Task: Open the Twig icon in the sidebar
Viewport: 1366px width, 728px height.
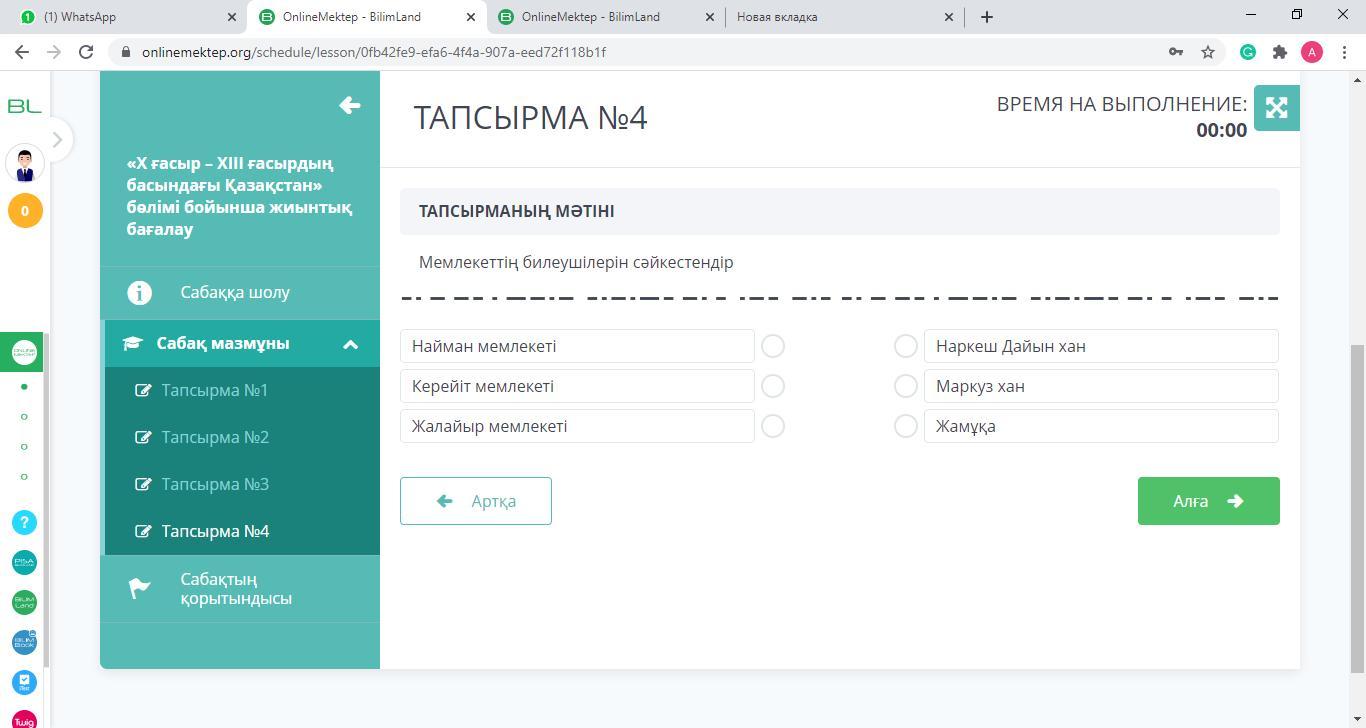Action: coord(24,720)
